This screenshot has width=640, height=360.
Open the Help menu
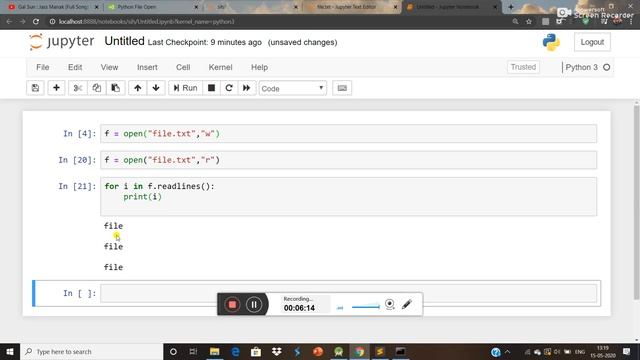(259, 67)
